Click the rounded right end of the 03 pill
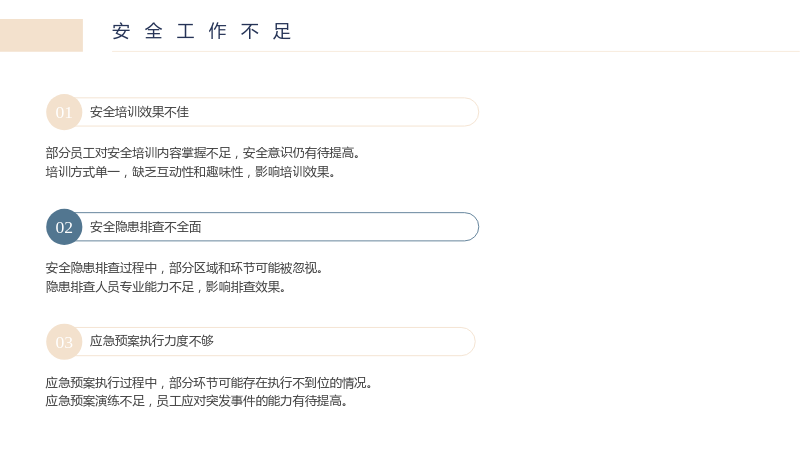This screenshot has height=450, width=800. point(467,342)
